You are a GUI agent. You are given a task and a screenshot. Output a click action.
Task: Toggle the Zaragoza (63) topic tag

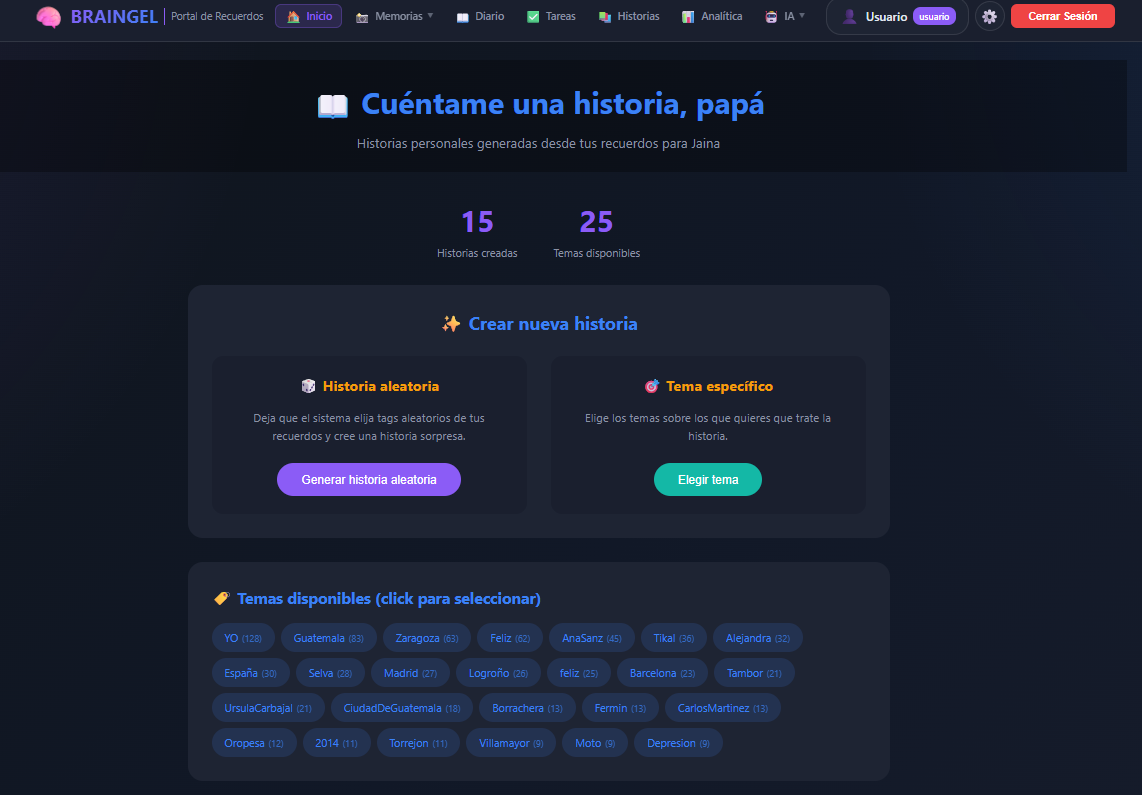click(426, 638)
